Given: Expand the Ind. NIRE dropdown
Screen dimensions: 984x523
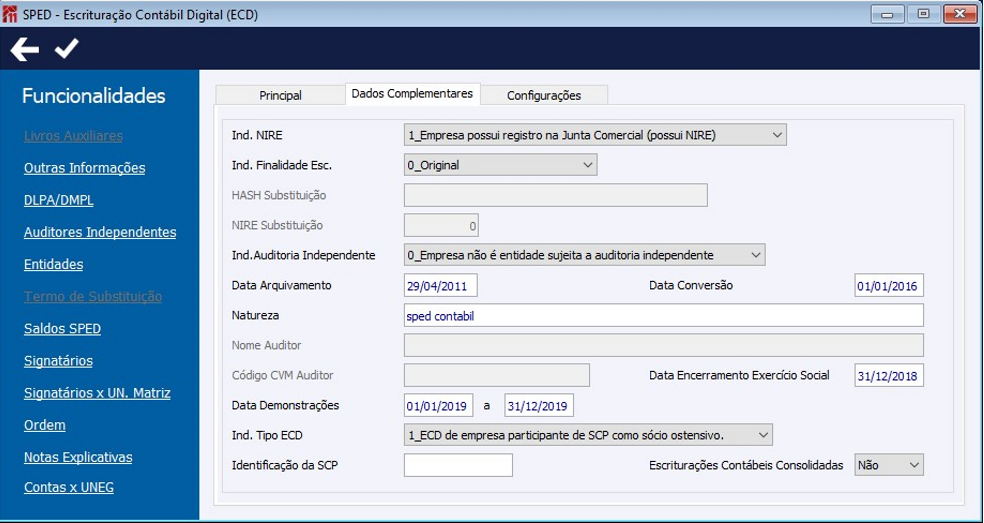Looking at the screenshot, I should coord(777,135).
